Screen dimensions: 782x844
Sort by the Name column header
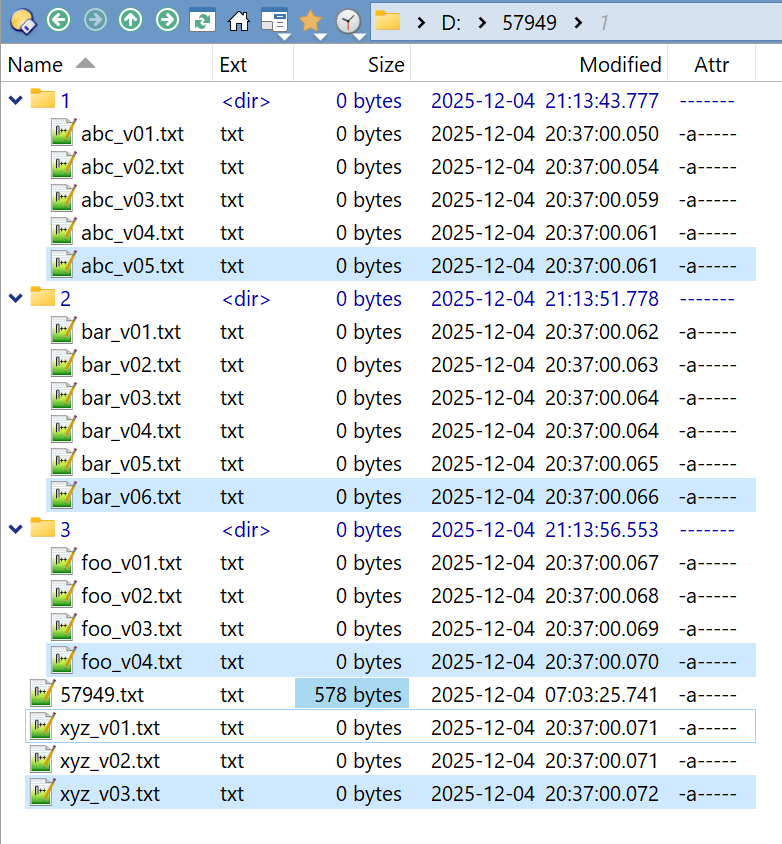[36, 65]
